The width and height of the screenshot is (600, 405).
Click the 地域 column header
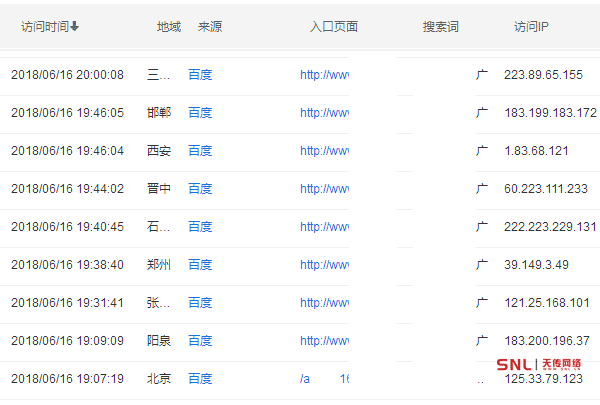(169, 27)
